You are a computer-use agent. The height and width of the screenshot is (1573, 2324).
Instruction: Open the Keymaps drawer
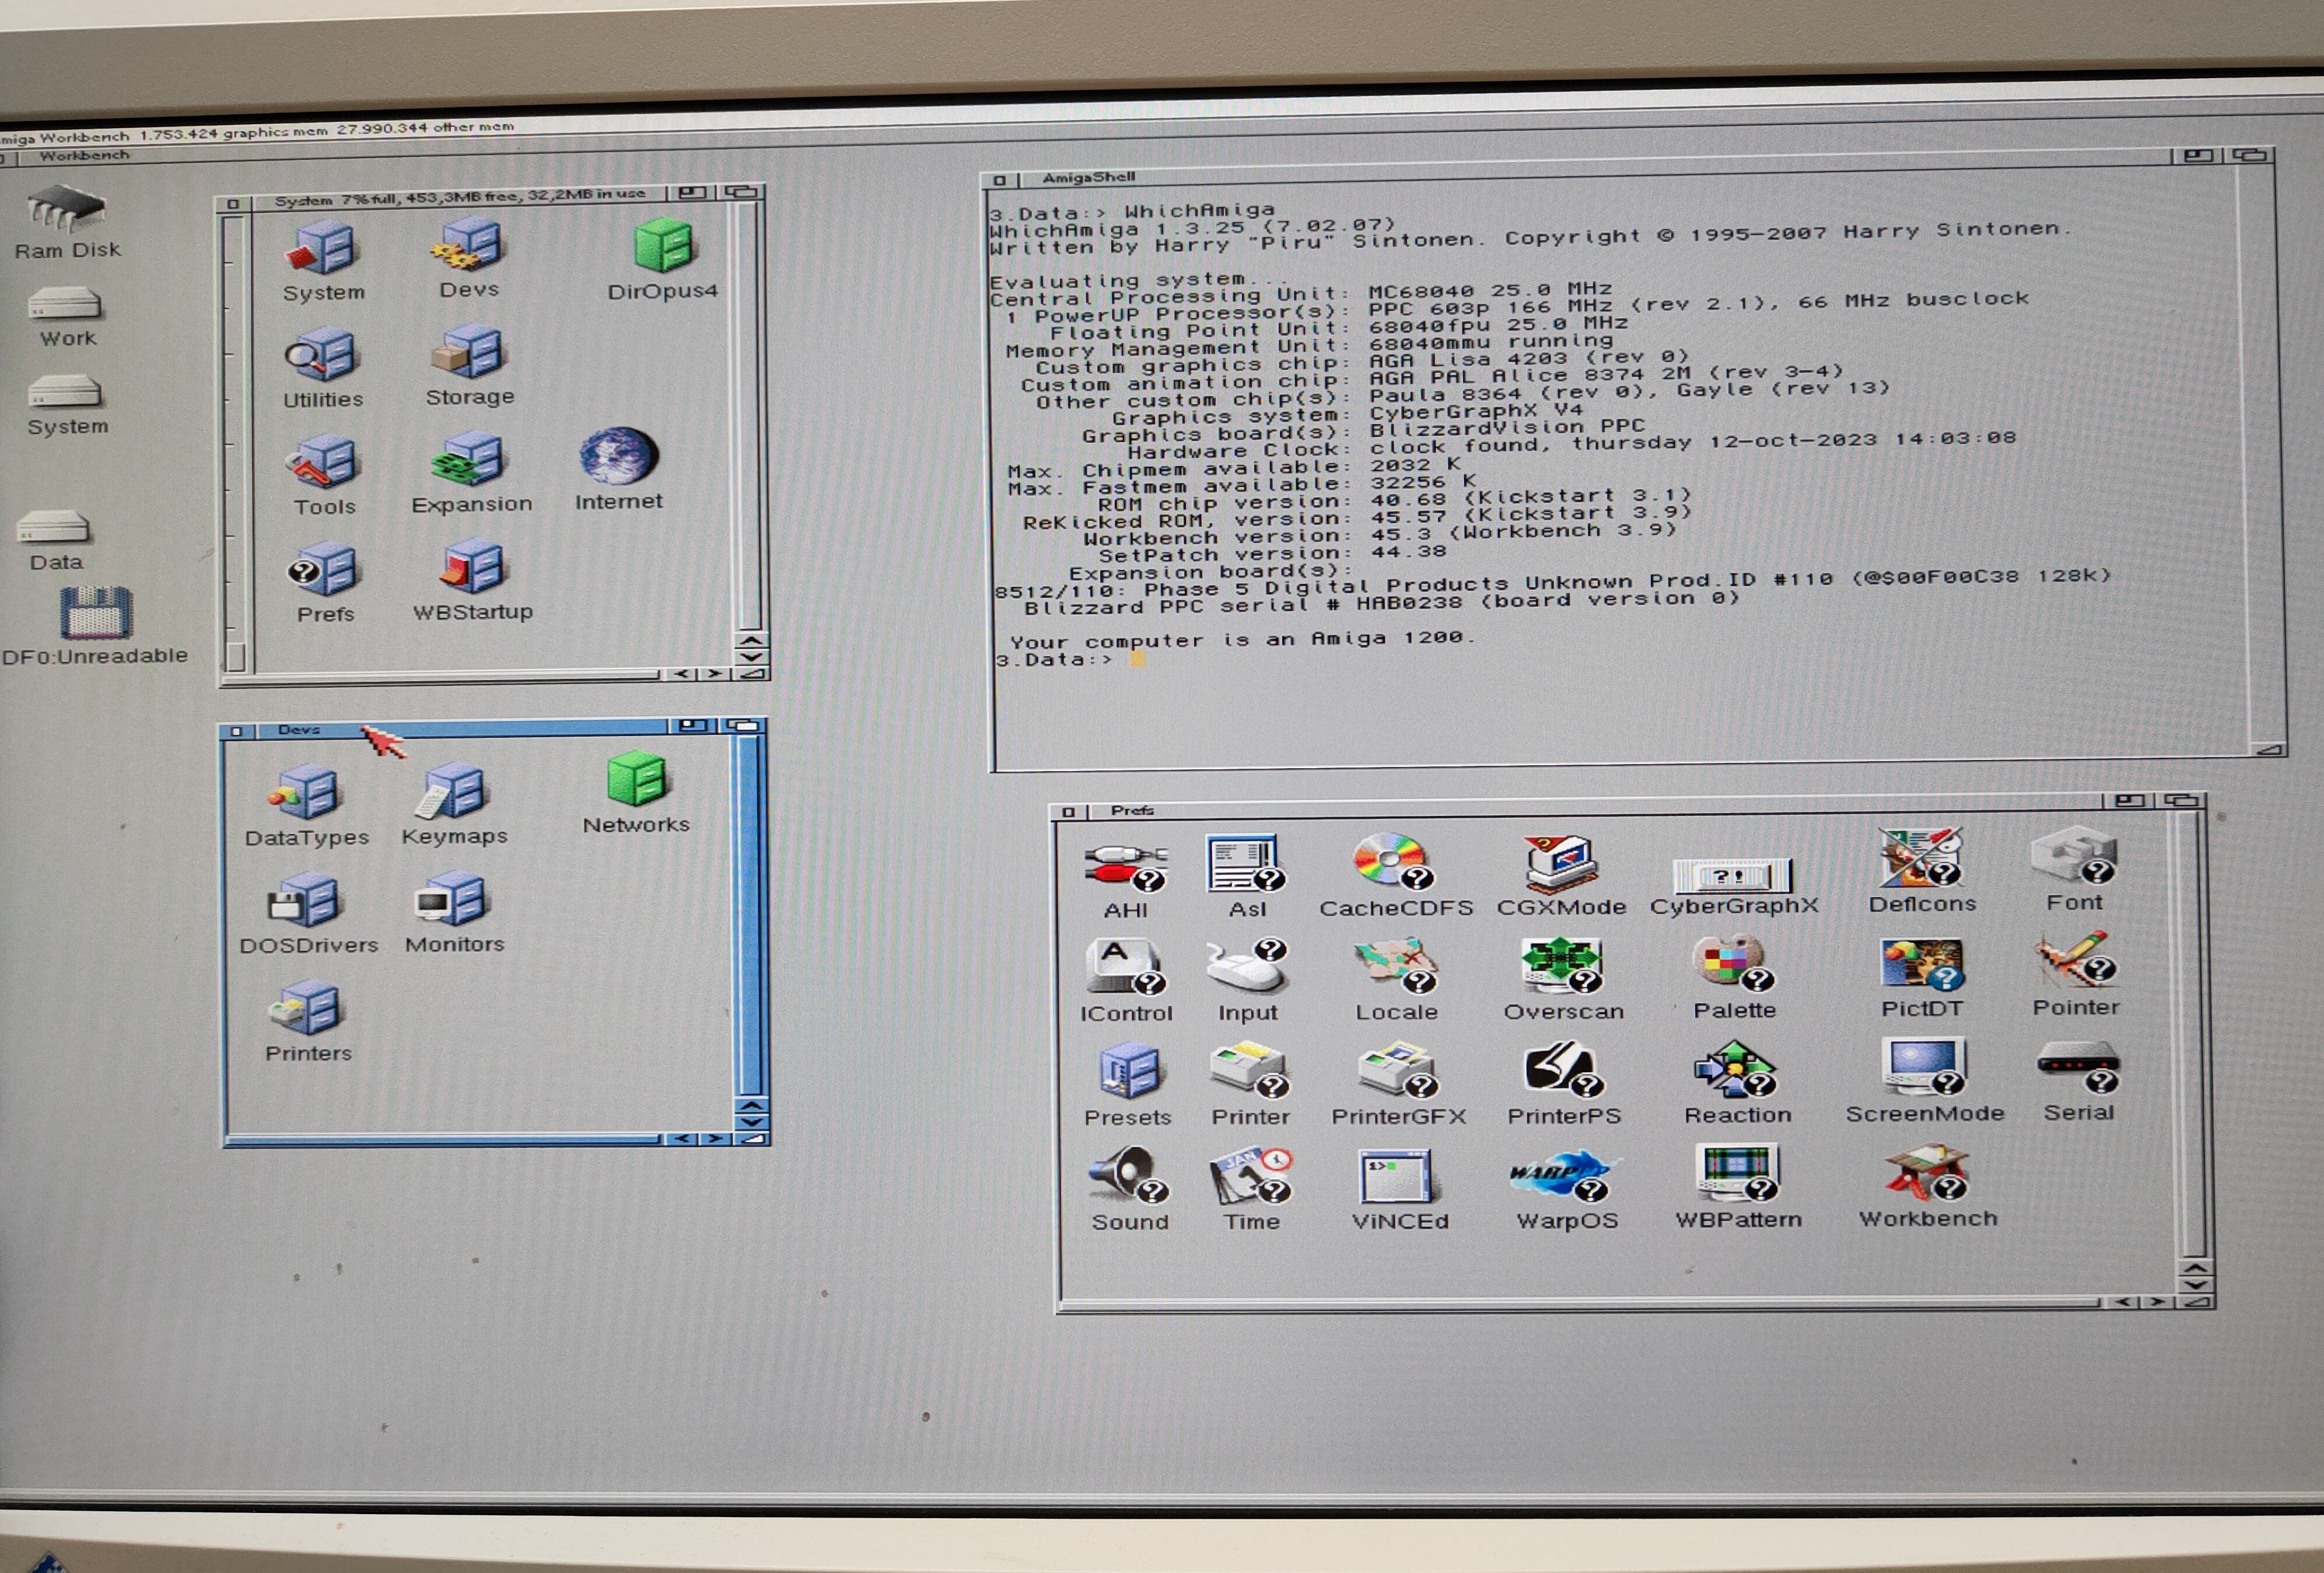[x=452, y=791]
